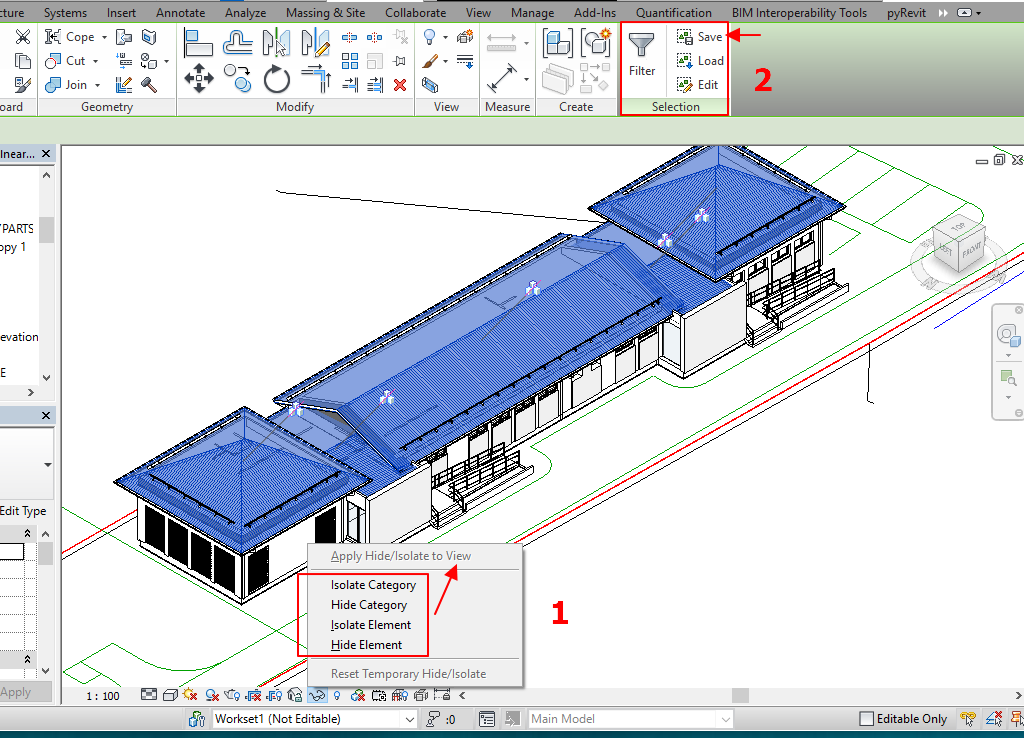Toggle shadows on the view control bar
The image size is (1024, 738).
pos(212,694)
